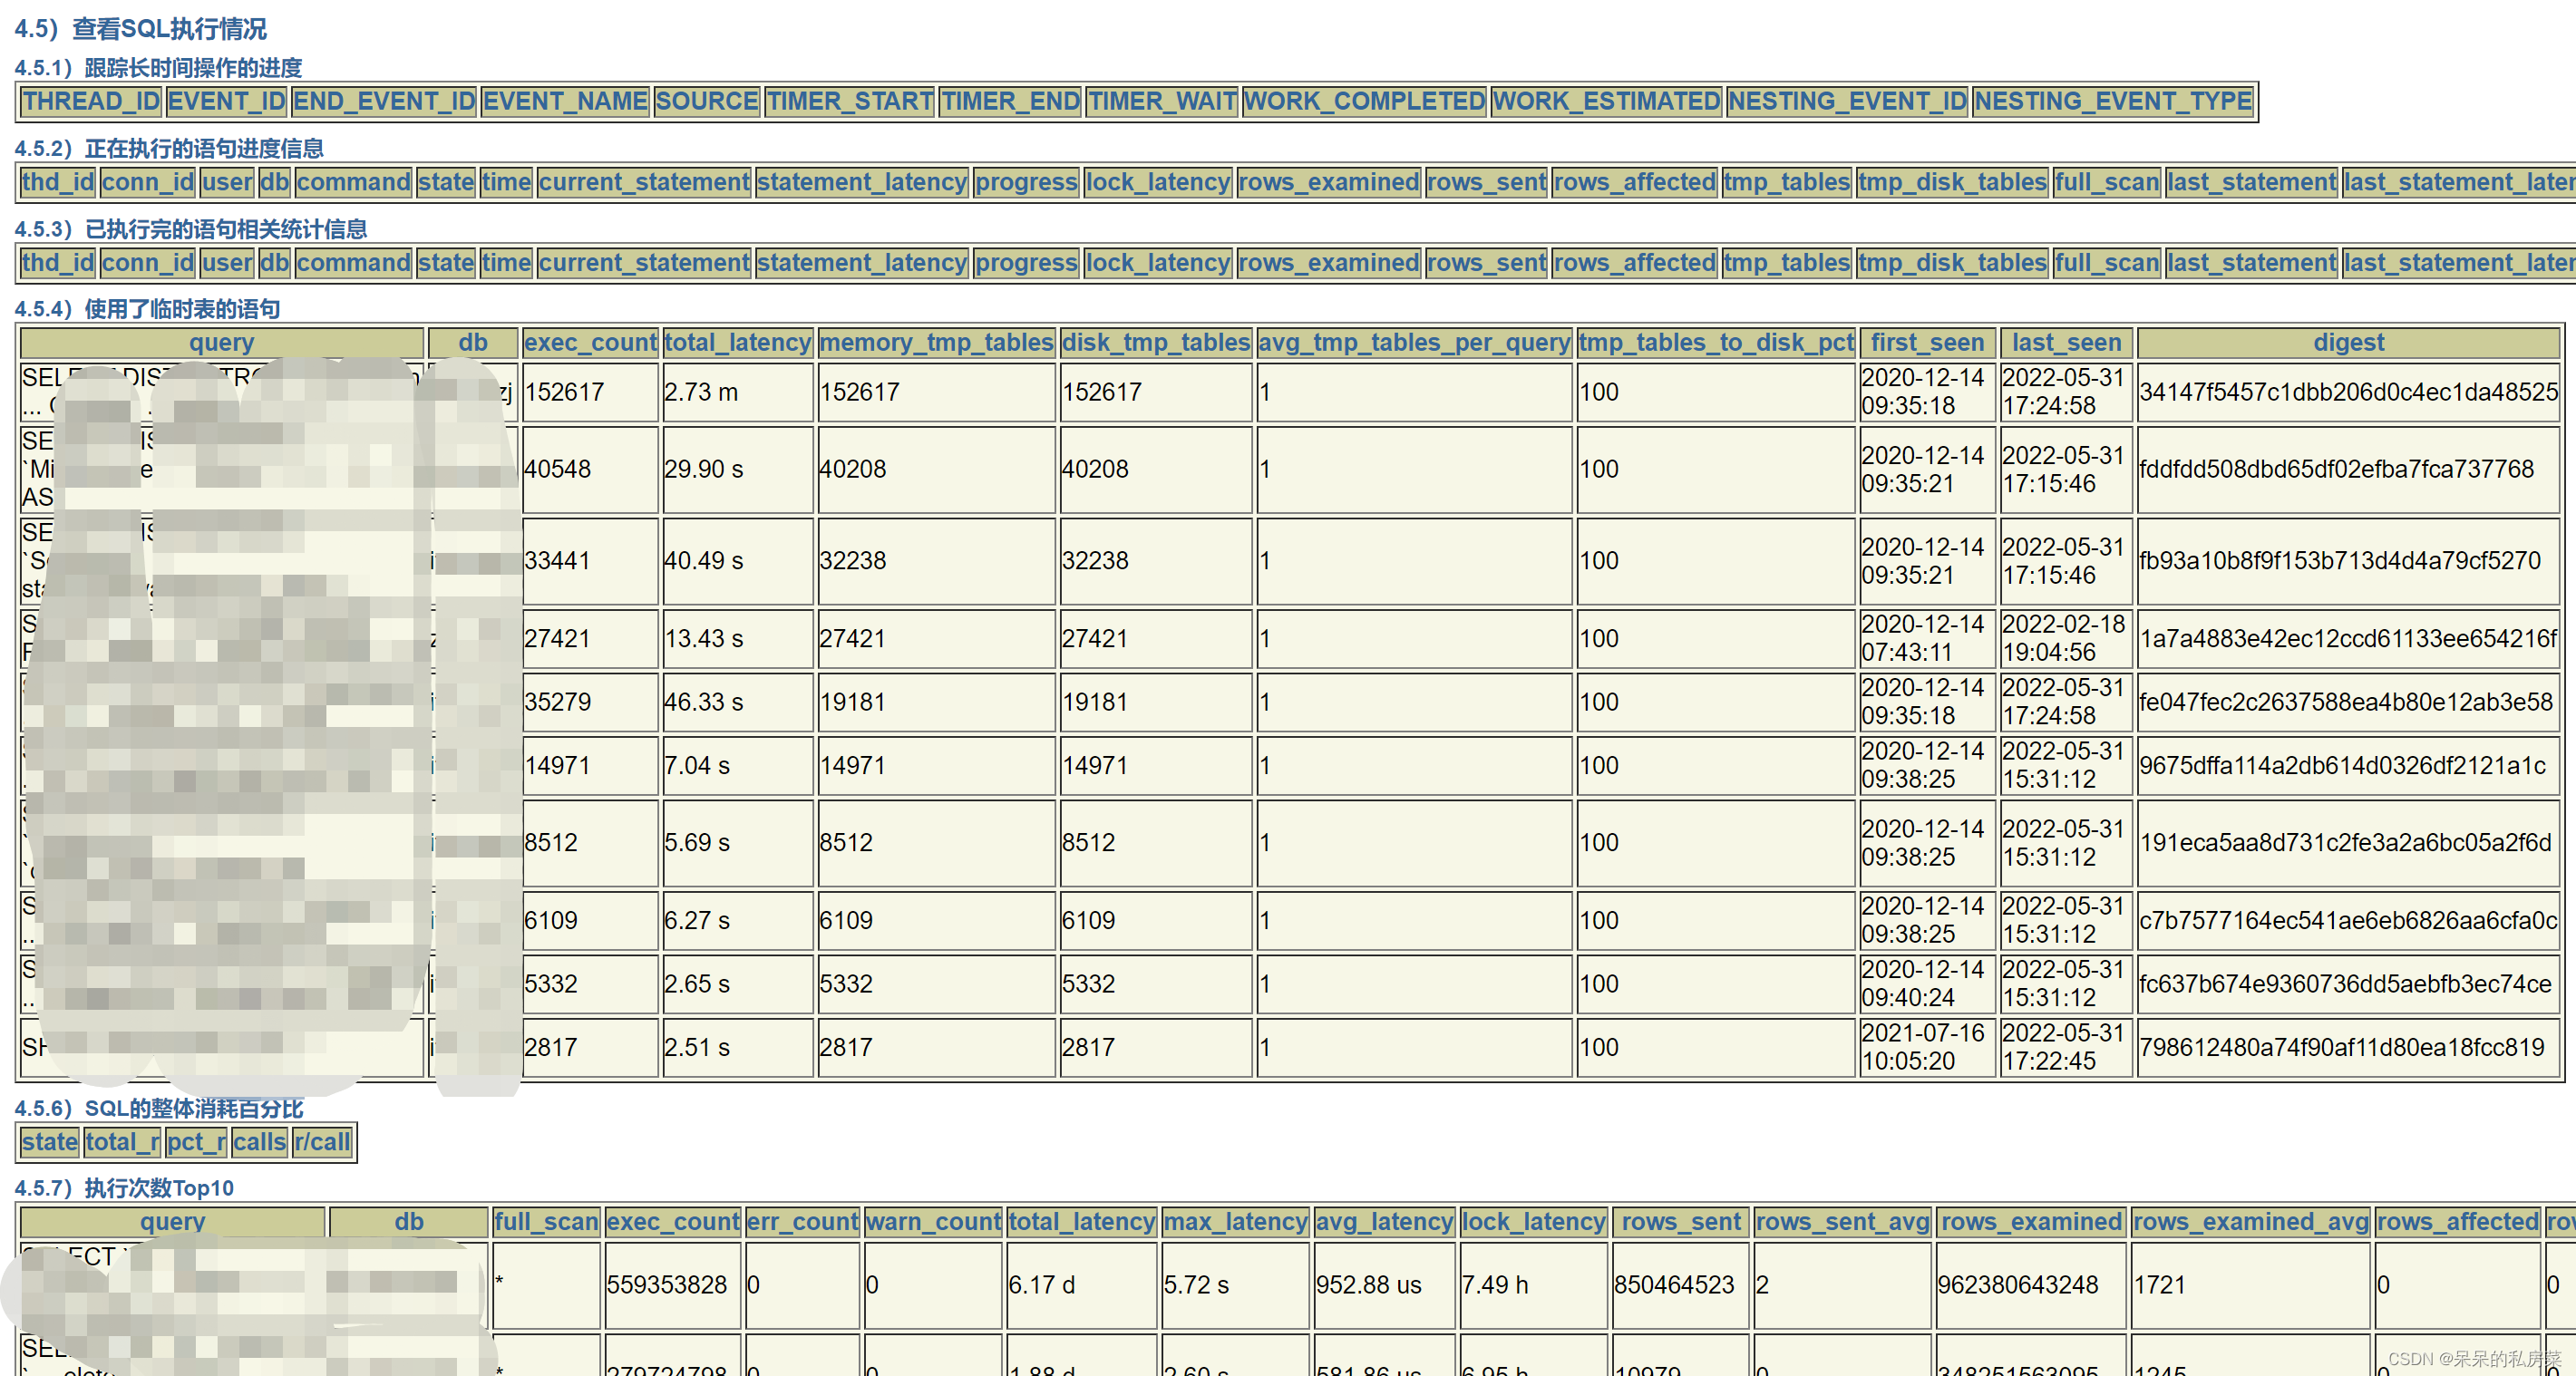2576x1376 pixels.
Task: Click heading 4.5.4) 使用了临时表的语句
Action: 147,309
